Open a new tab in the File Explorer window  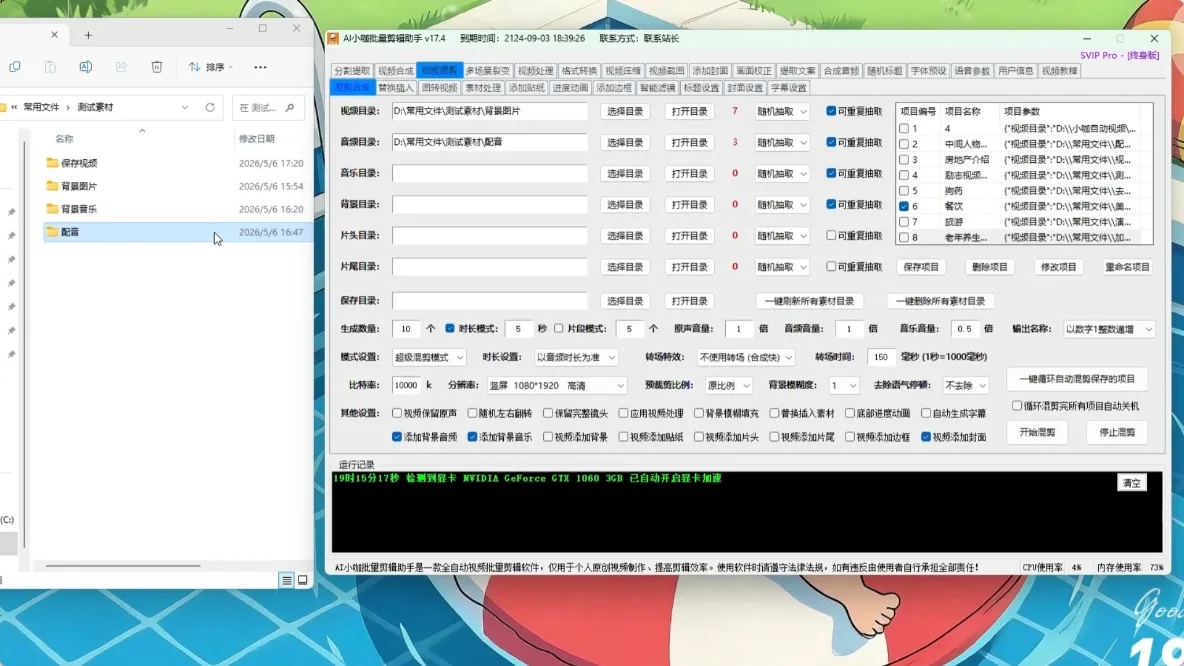pos(88,35)
